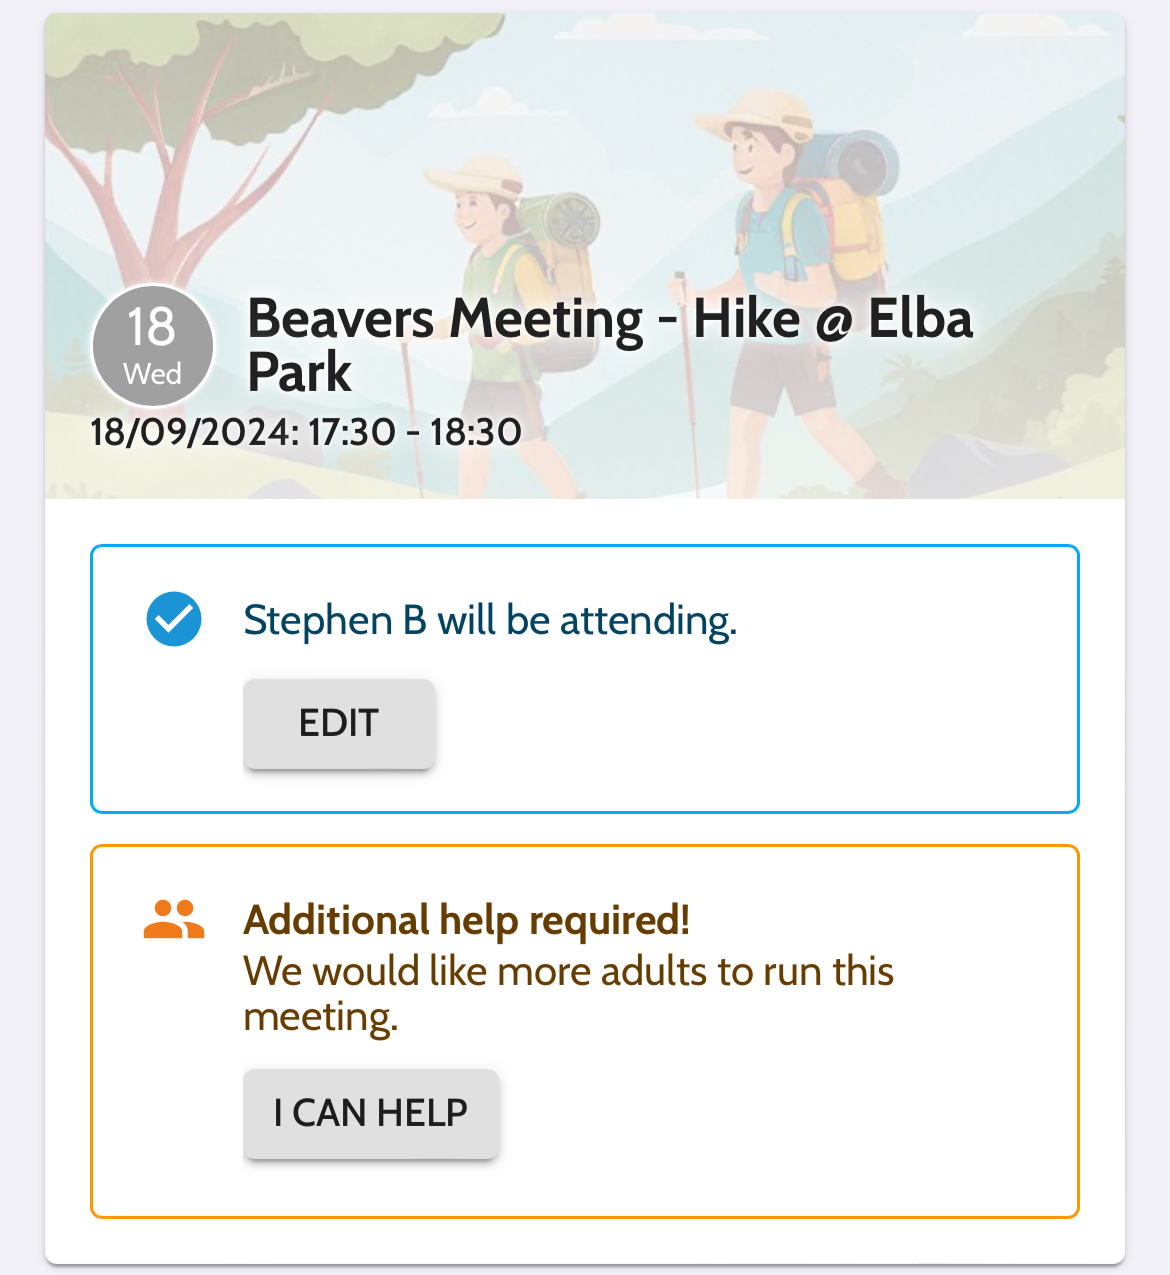Click the grey 18 Wed date badge
This screenshot has height=1275, width=1170.
pos(153,346)
